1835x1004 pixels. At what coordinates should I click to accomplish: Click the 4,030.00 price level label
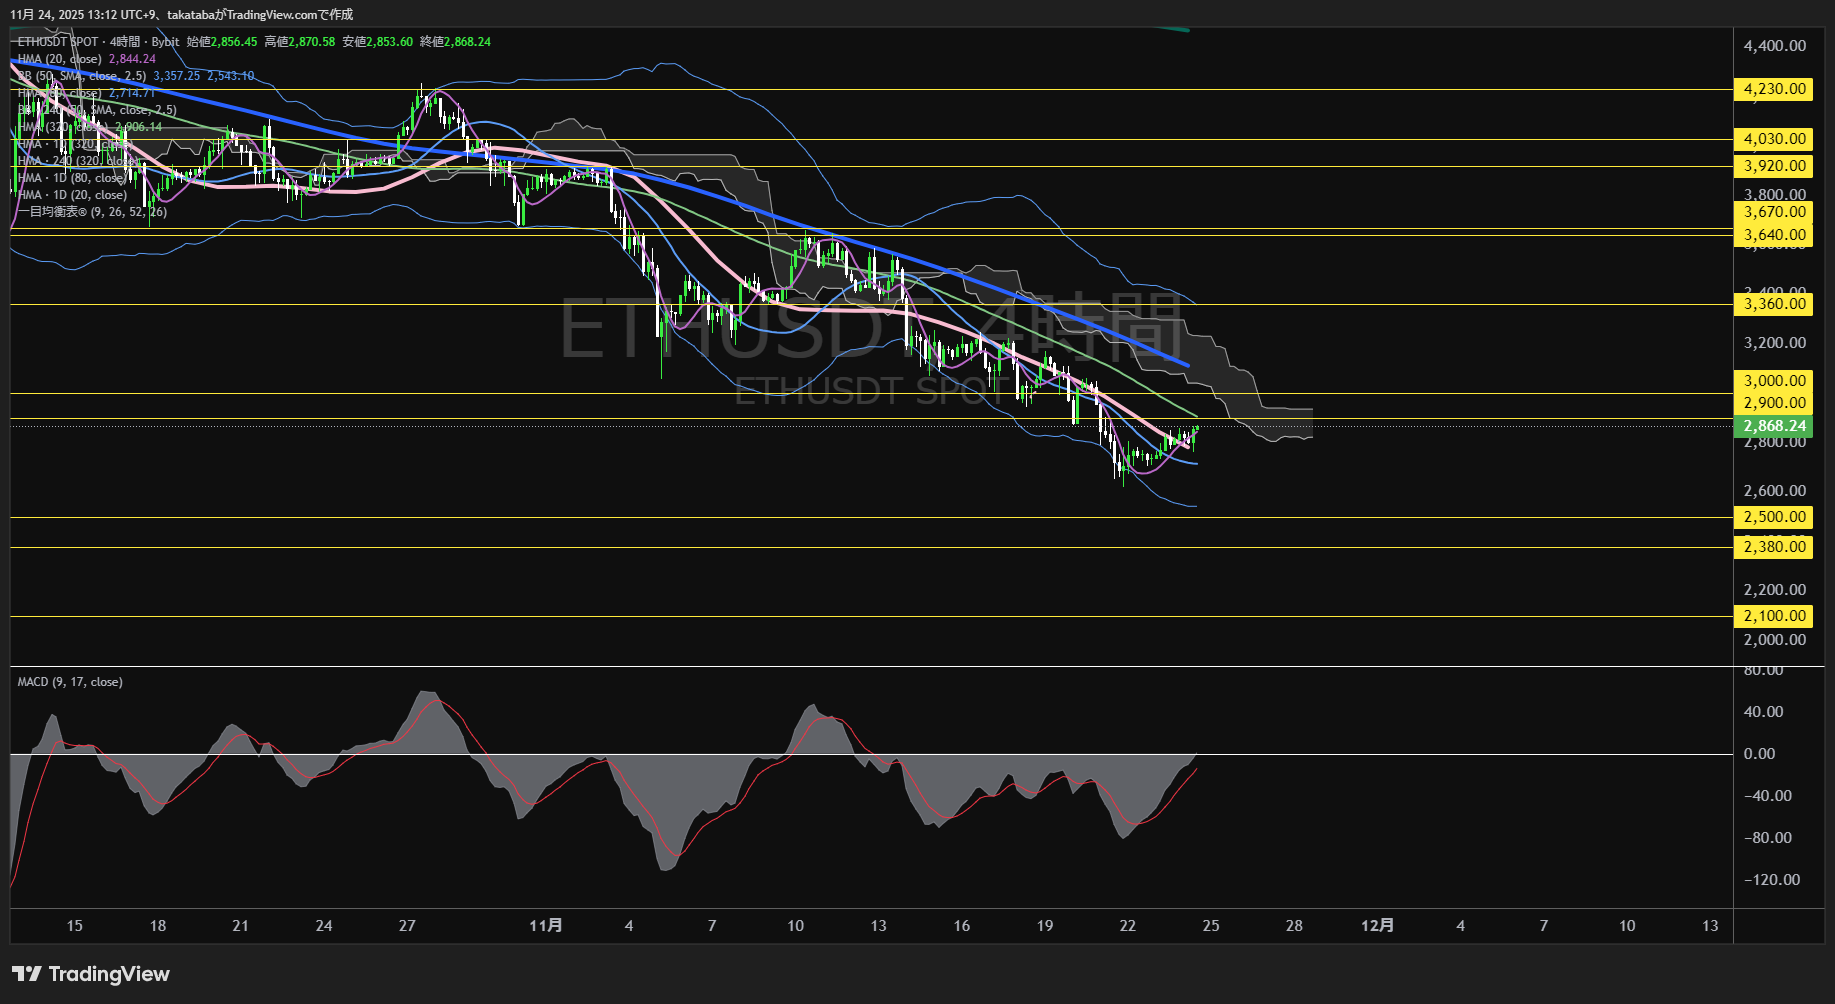(1774, 139)
